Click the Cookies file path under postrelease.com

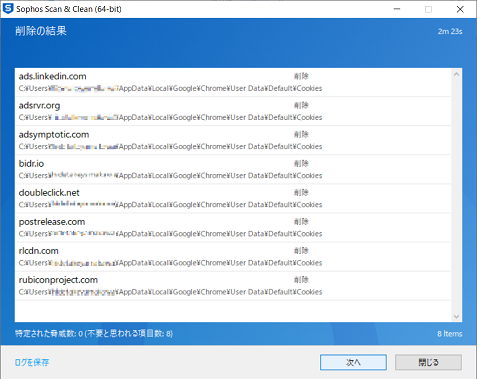pyautogui.click(x=170, y=234)
